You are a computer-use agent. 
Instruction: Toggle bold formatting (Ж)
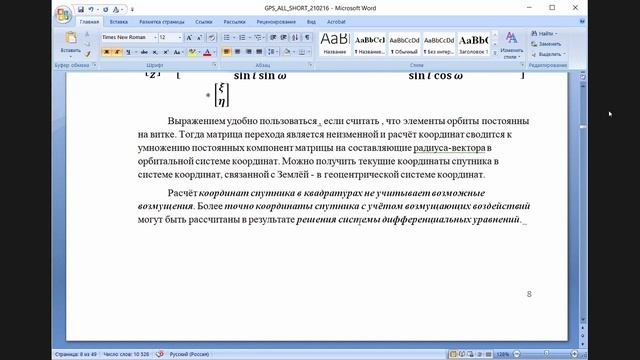107,52
